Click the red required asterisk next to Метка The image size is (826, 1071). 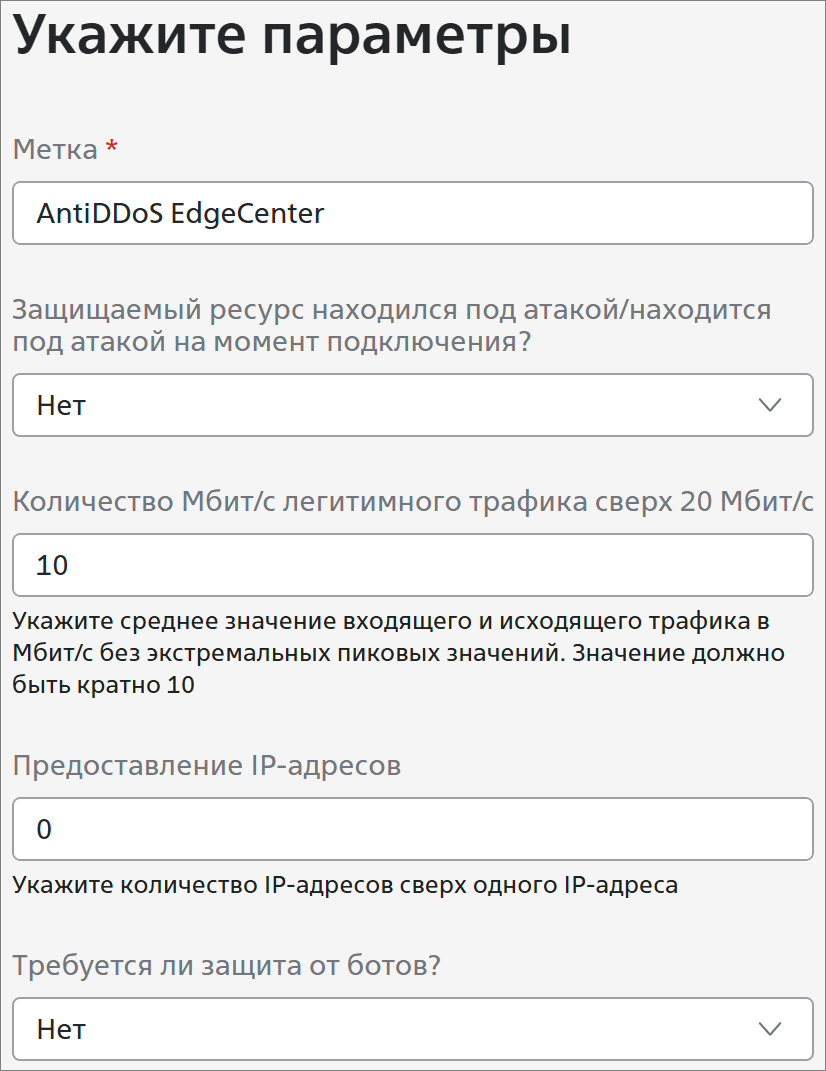(111, 146)
